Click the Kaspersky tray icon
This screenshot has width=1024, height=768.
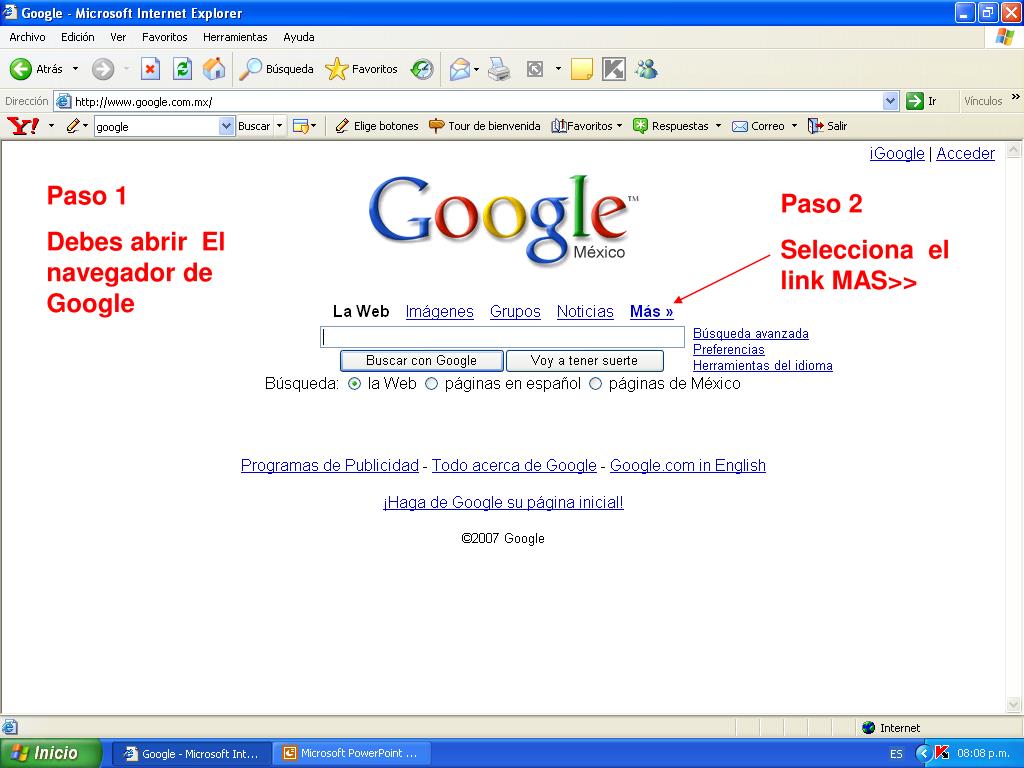pyautogui.click(x=942, y=753)
